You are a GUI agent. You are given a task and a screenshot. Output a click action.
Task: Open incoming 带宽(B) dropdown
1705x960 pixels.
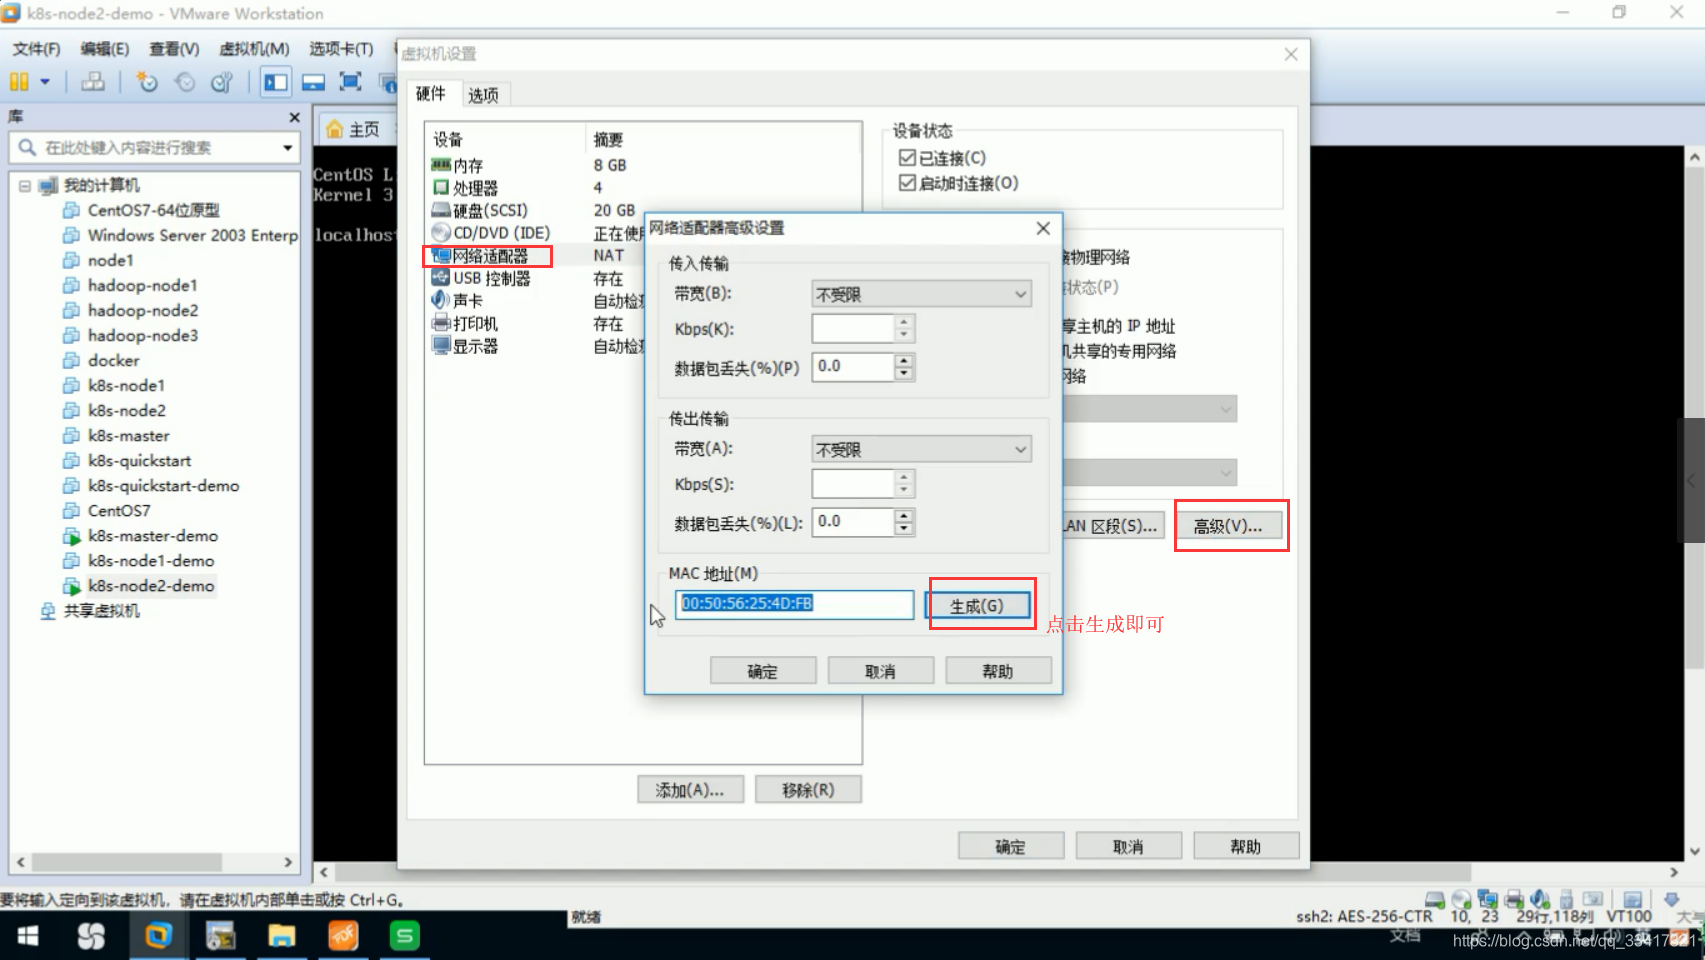pyautogui.click(x=921, y=294)
